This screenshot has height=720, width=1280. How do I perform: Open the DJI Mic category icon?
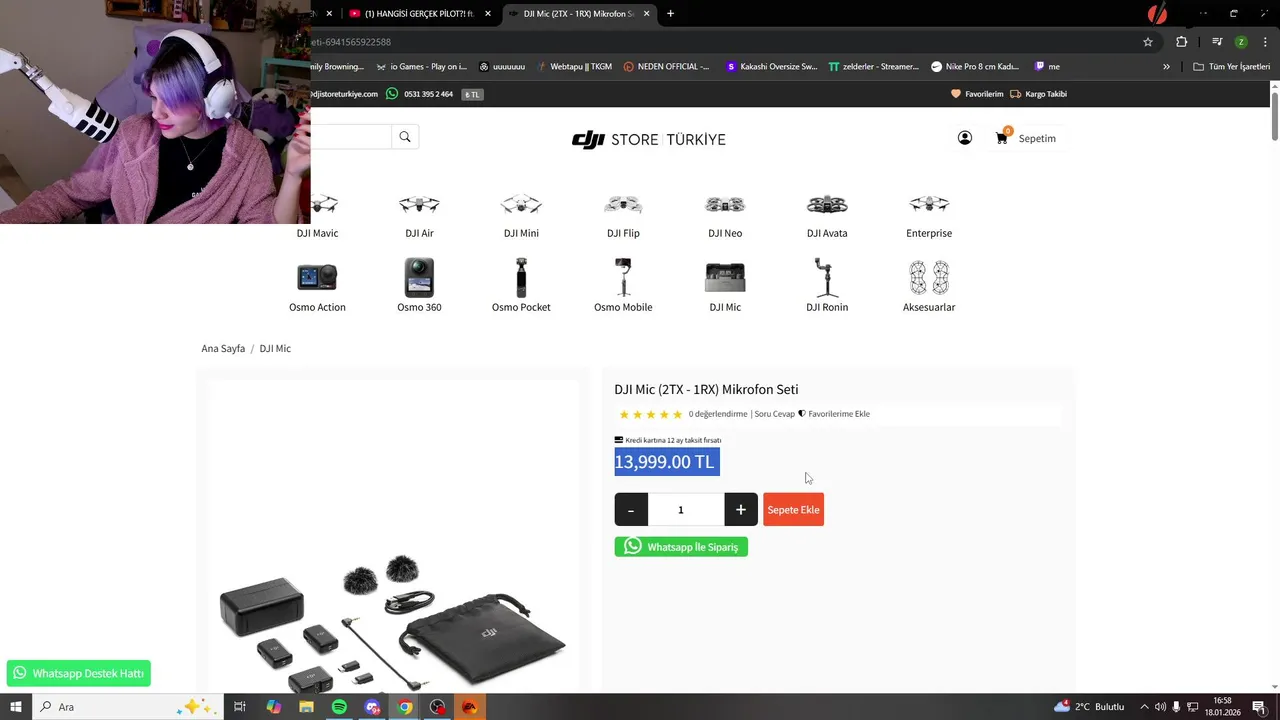pyautogui.click(x=725, y=286)
